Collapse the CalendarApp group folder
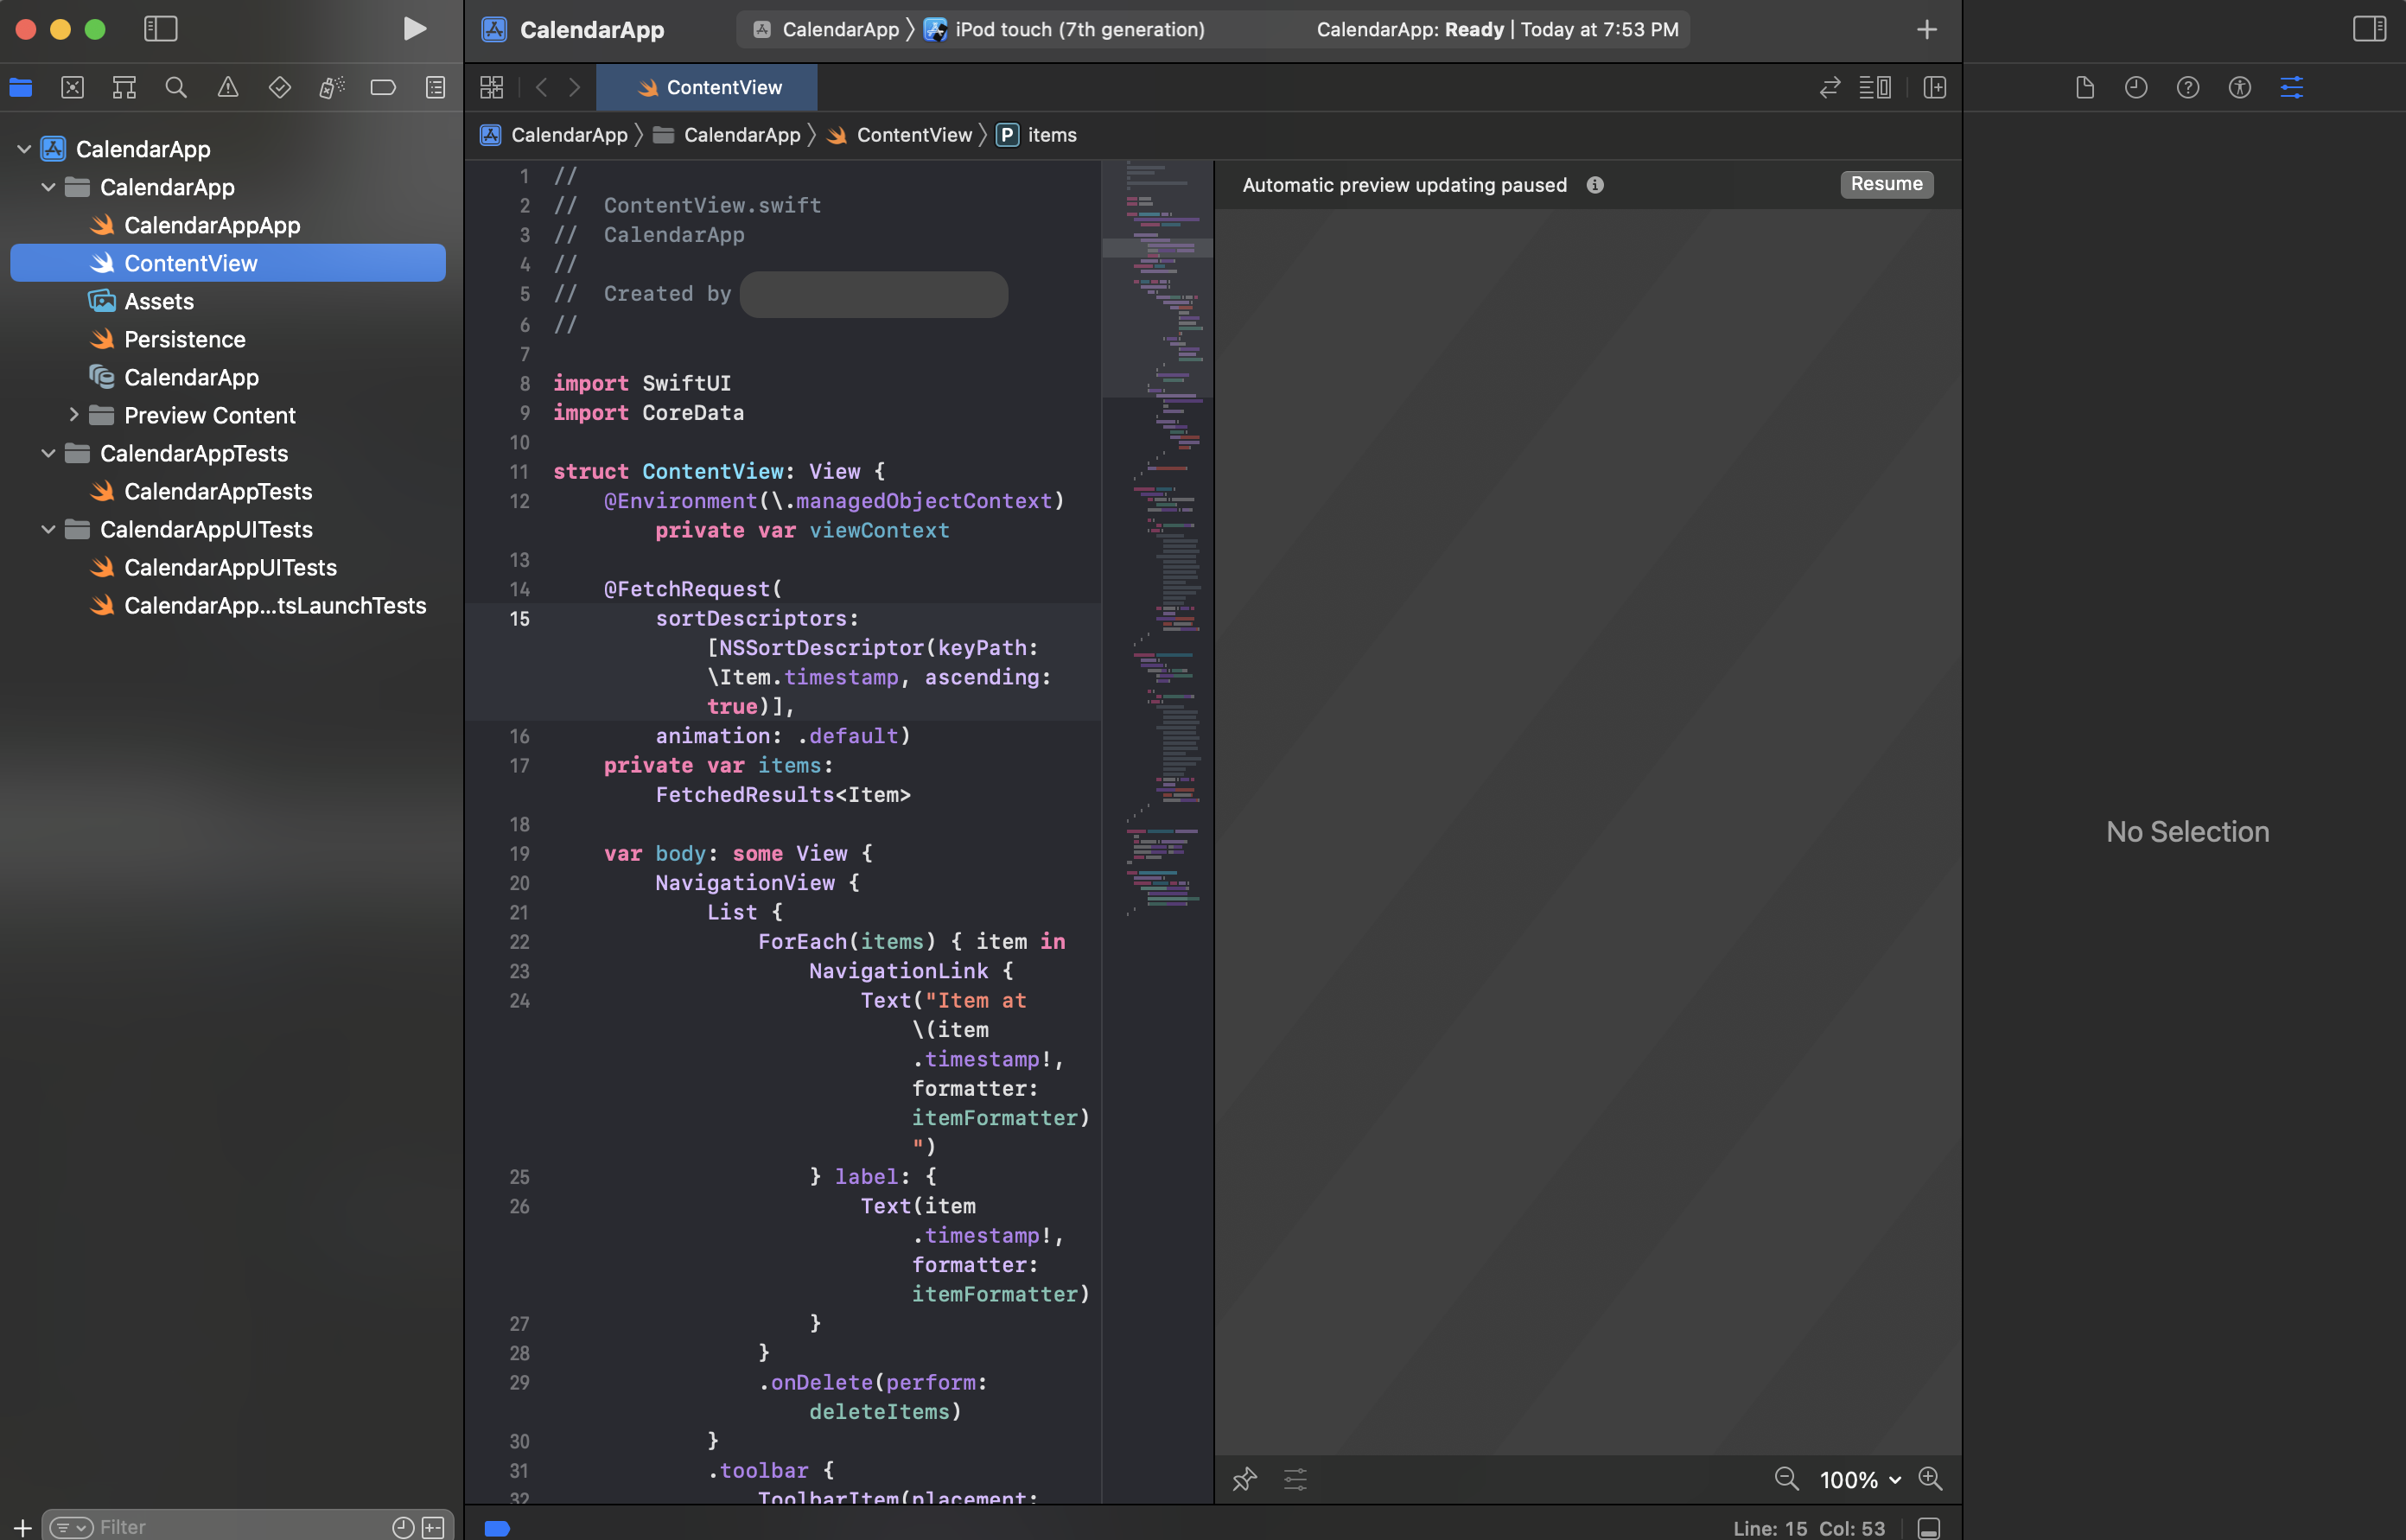The height and width of the screenshot is (1540, 2406). 48,187
